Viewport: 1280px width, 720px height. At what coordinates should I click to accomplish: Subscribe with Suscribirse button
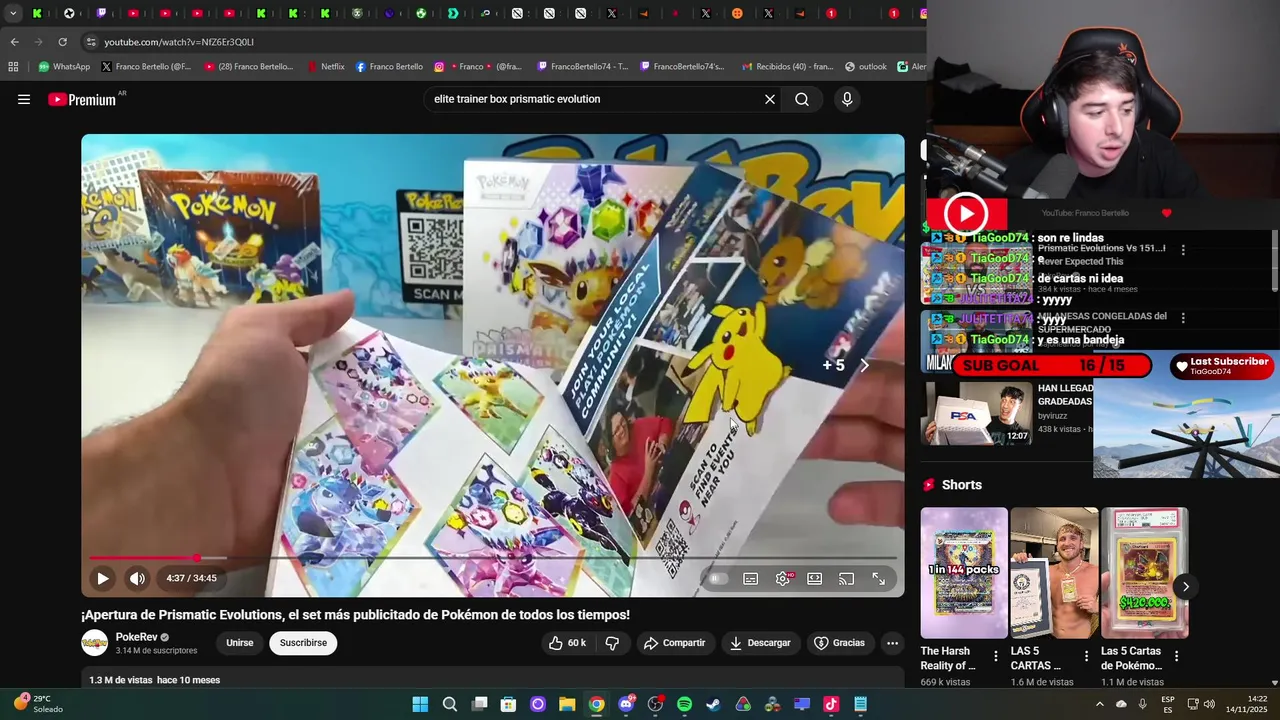point(303,643)
